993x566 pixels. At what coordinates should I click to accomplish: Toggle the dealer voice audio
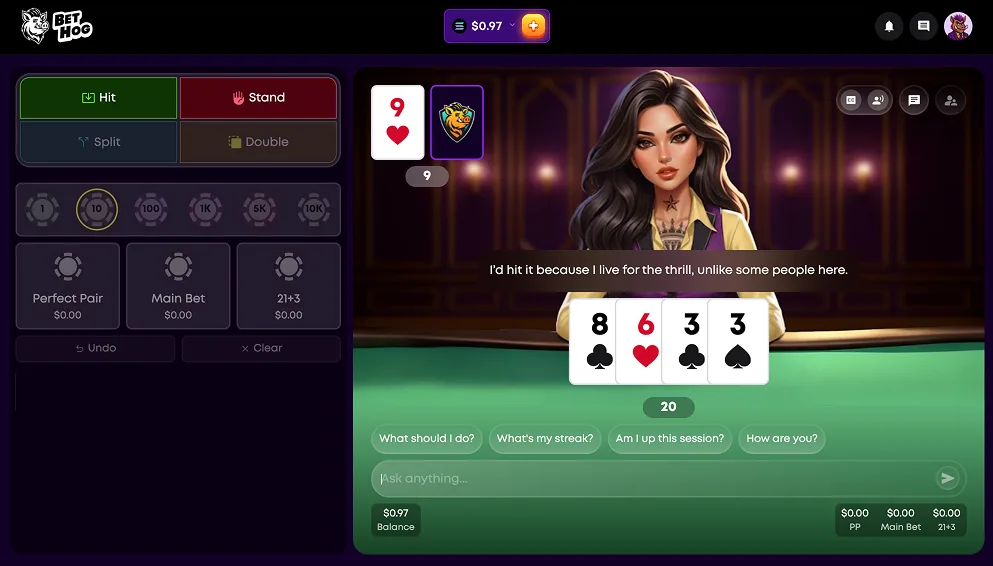point(878,100)
